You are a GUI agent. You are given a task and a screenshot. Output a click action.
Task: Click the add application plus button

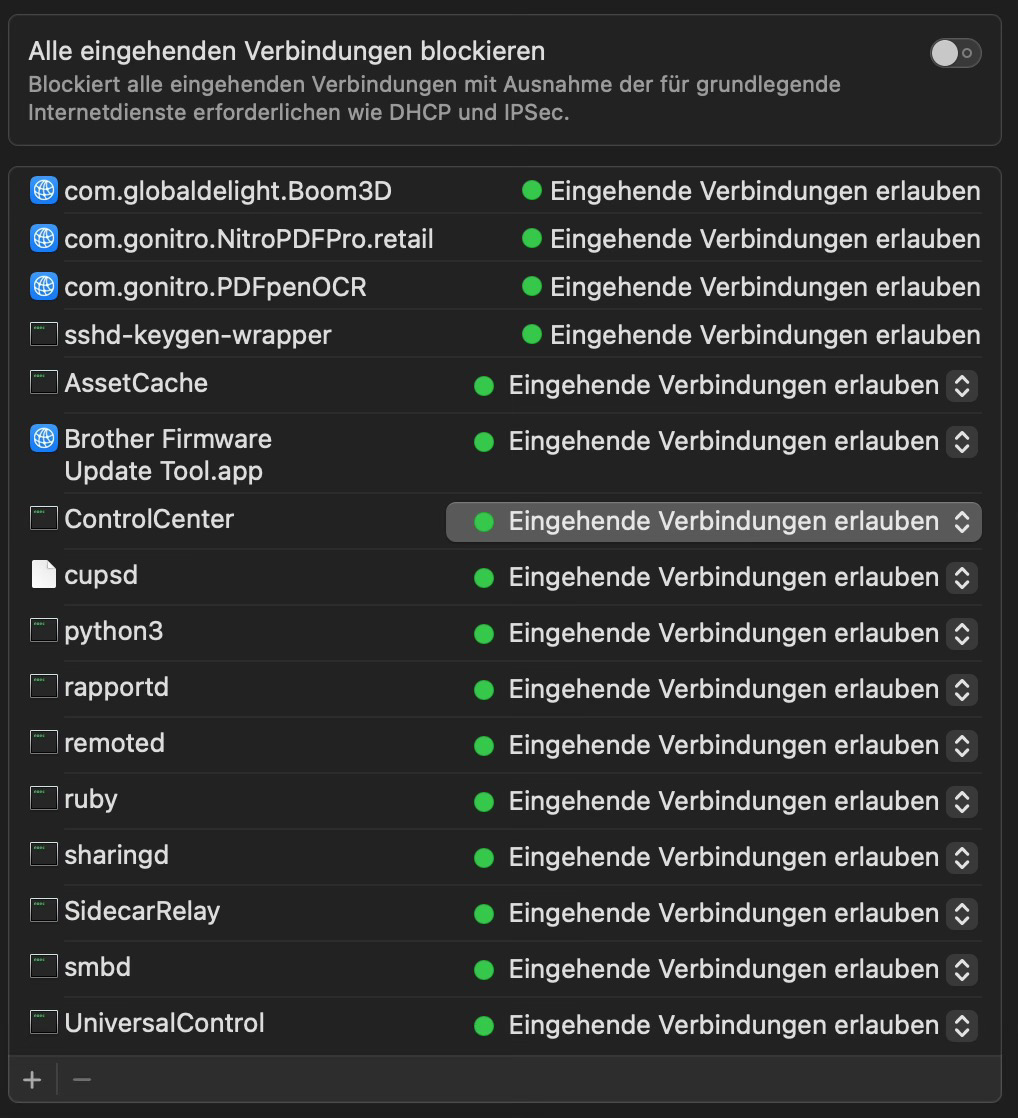click(32, 1080)
